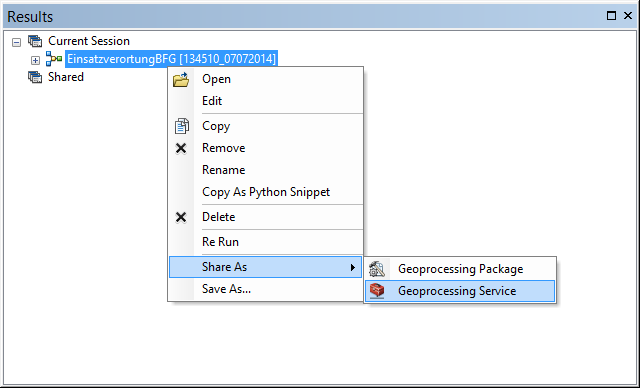Screen dimensions: 640x388
Task: Click the red Geoprocessing Service toolbox icon
Action: tap(377, 291)
